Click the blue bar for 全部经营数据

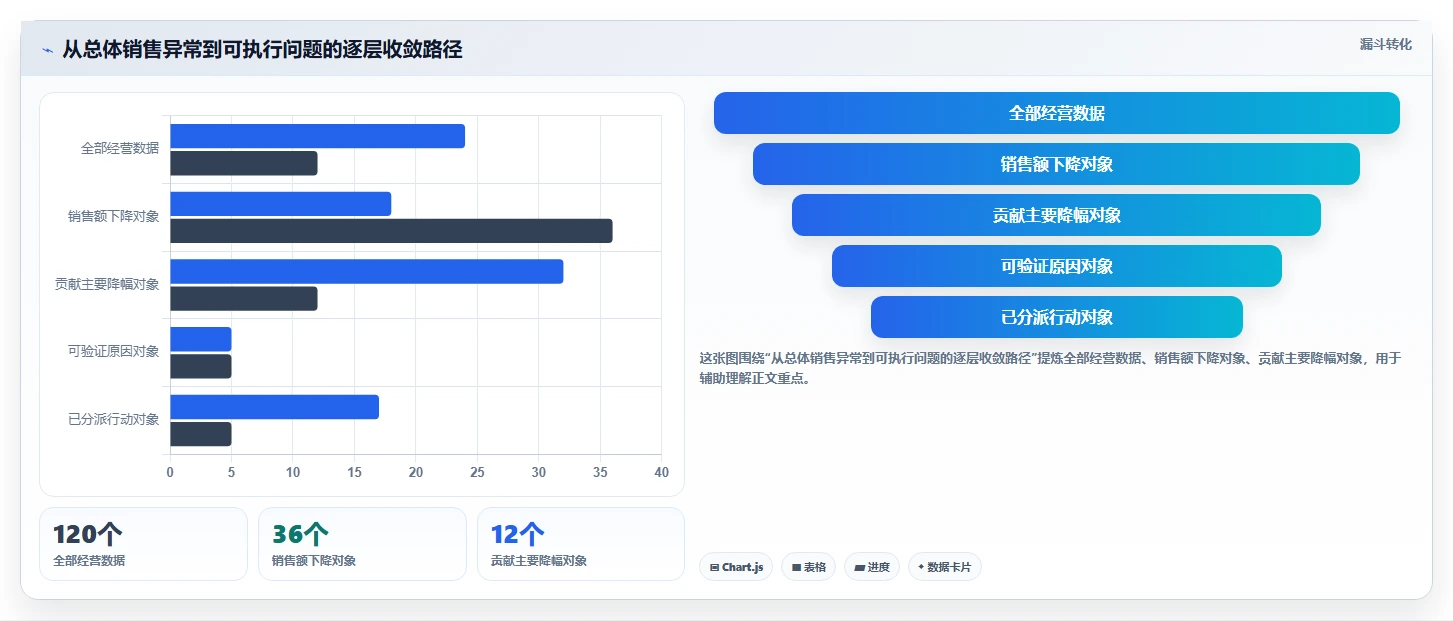[x=317, y=136]
